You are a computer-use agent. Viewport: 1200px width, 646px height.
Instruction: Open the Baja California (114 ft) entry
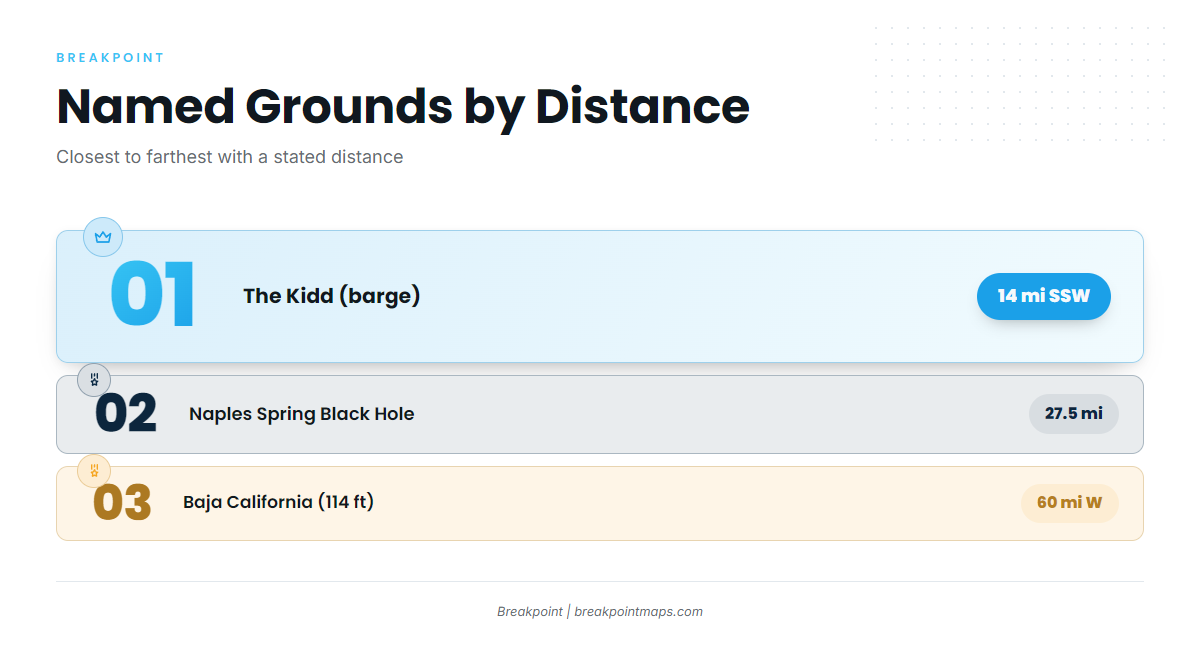click(x=279, y=503)
